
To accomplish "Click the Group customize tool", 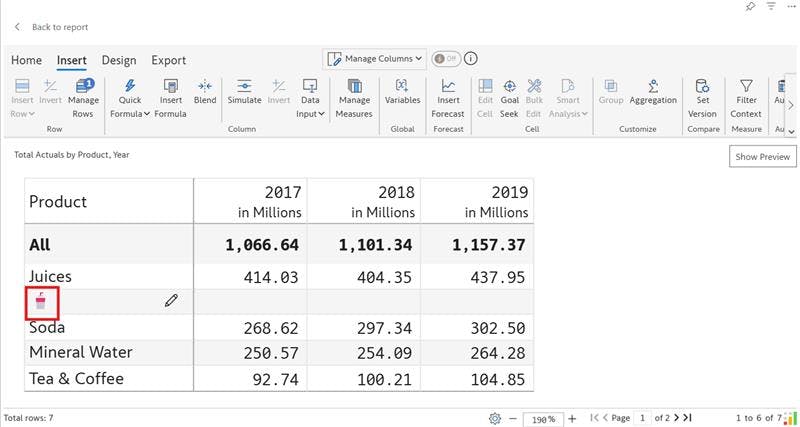I will tap(611, 92).
